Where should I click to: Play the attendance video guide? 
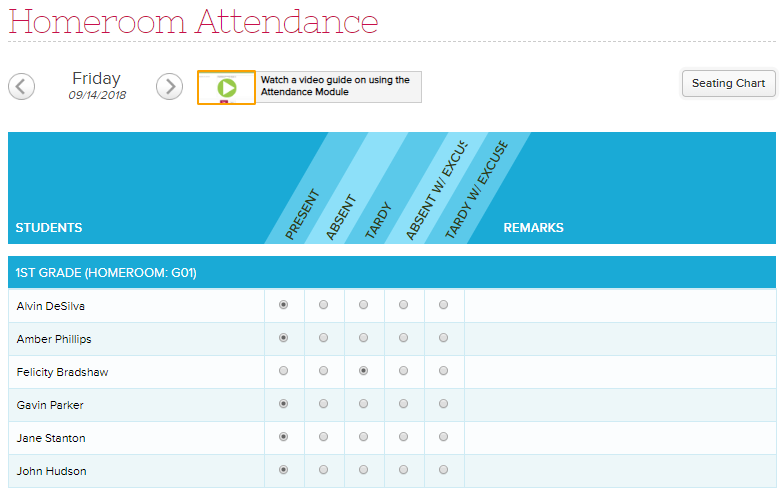point(226,88)
